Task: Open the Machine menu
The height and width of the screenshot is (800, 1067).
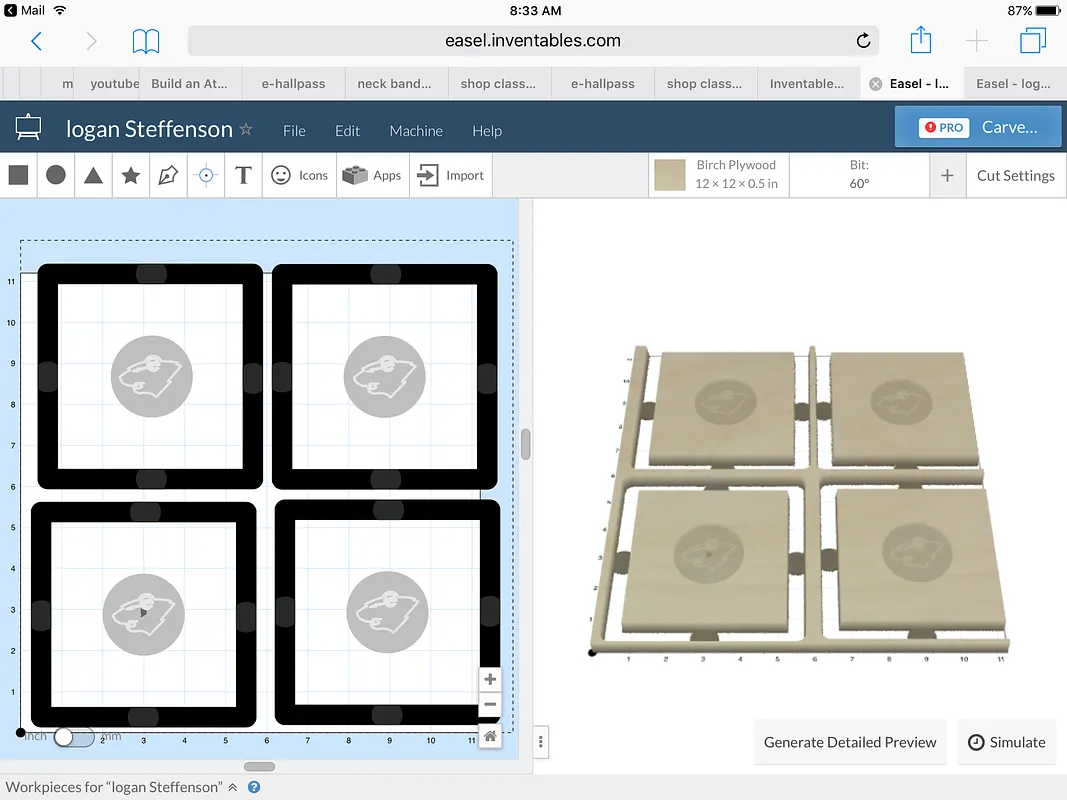Action: coord(416,131)
